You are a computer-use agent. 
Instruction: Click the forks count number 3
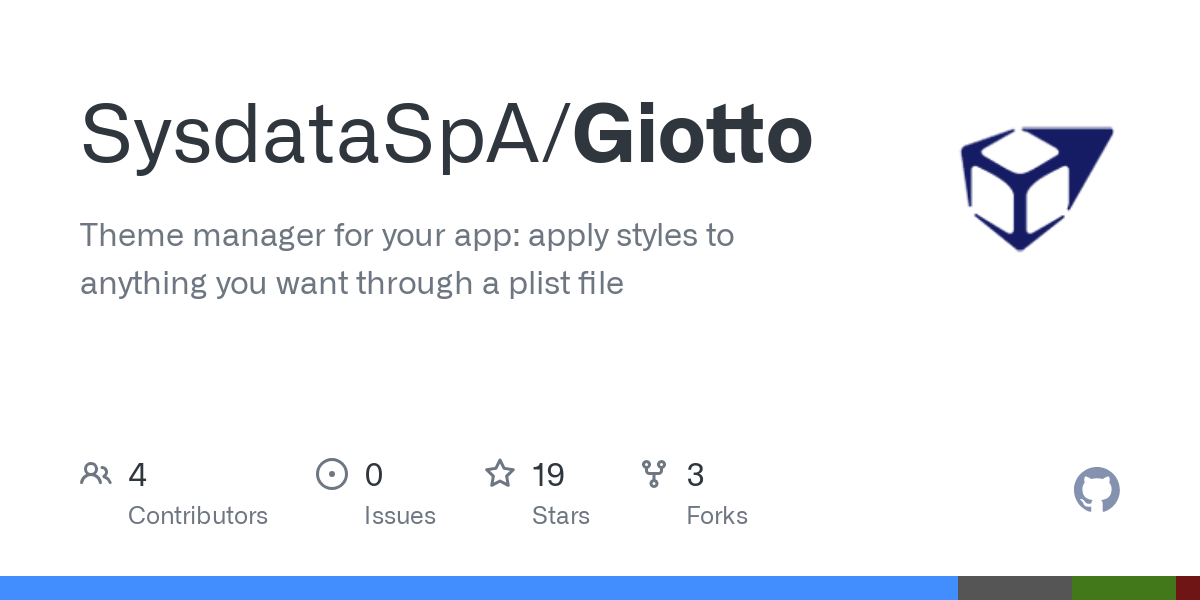point(695,475)
